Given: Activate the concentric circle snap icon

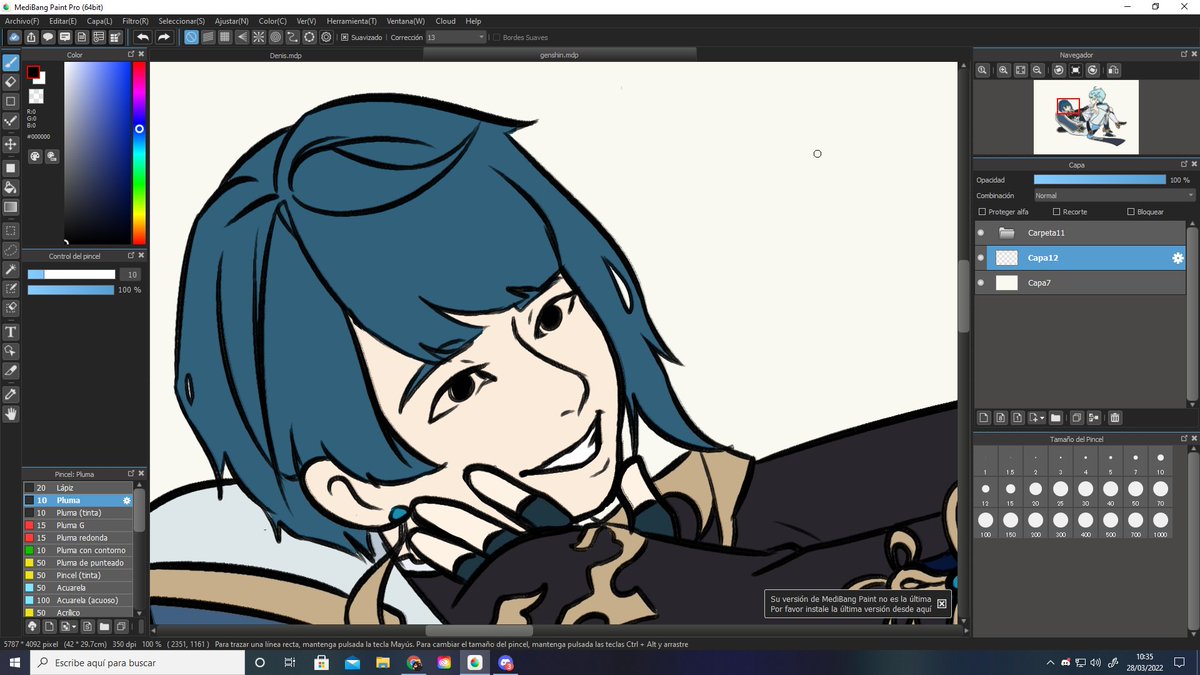Looking at the screenshot, I should (x=275, y=37).
